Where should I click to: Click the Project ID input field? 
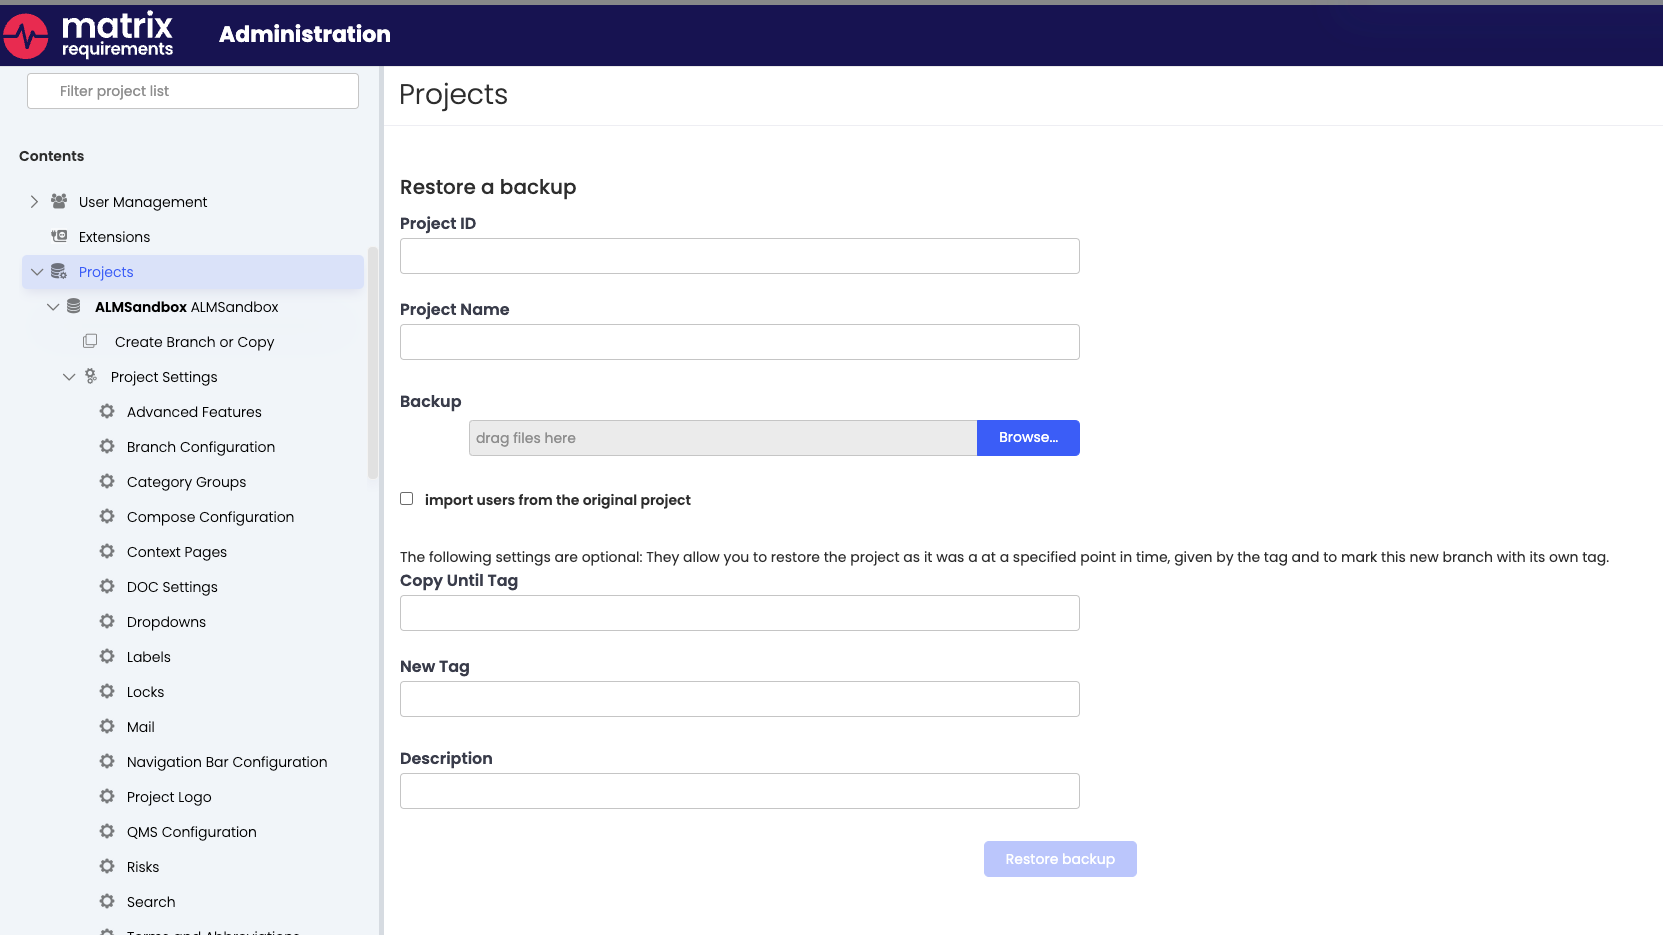(739, 256)
